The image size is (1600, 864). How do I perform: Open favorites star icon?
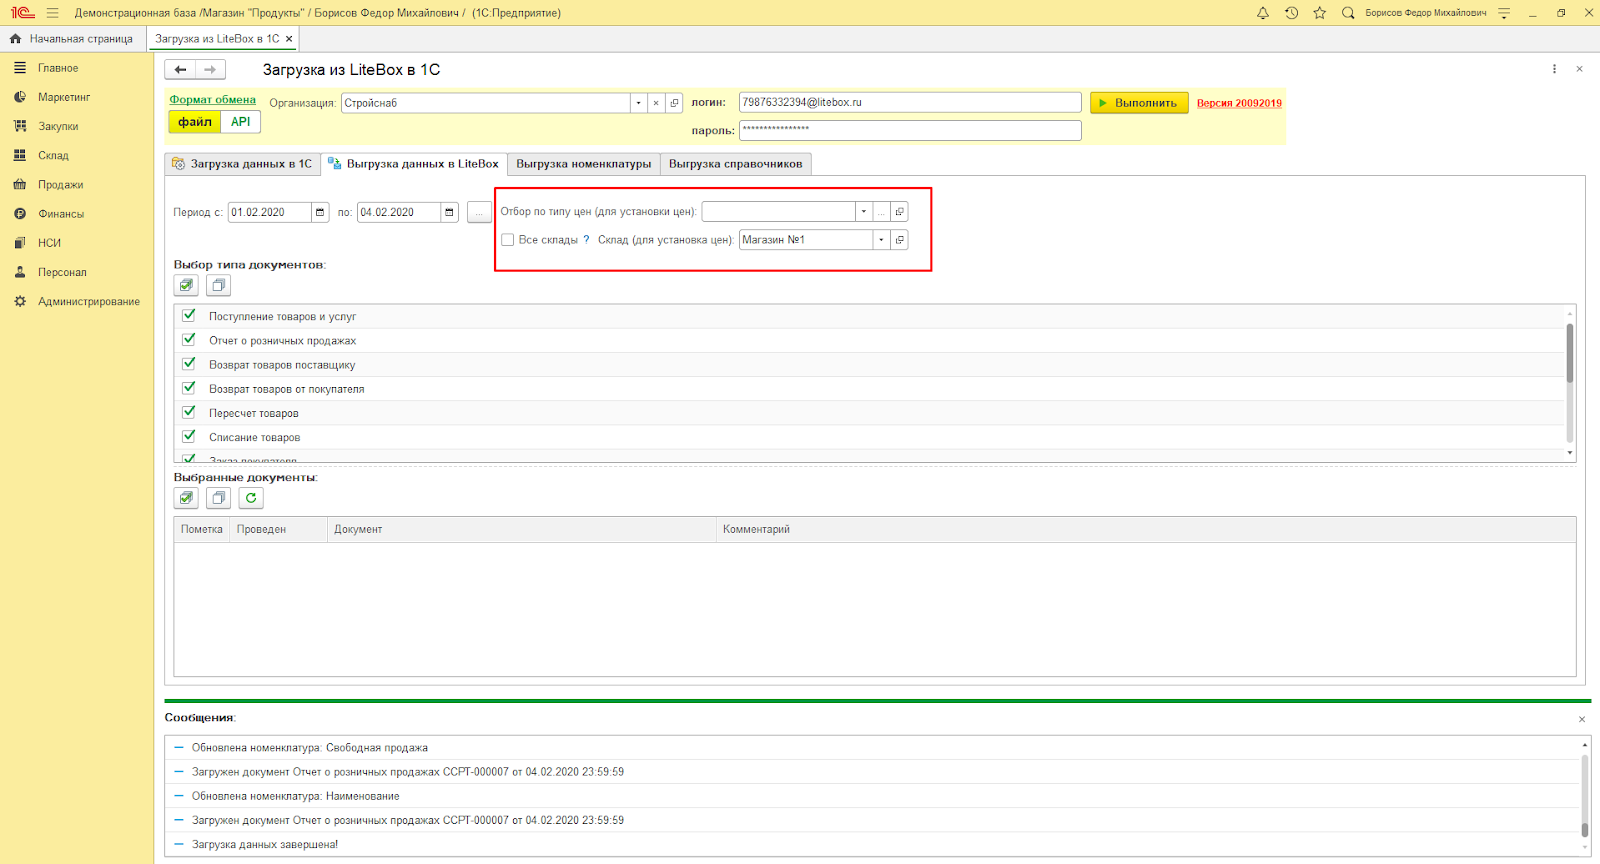click(x=1320, y=13)
